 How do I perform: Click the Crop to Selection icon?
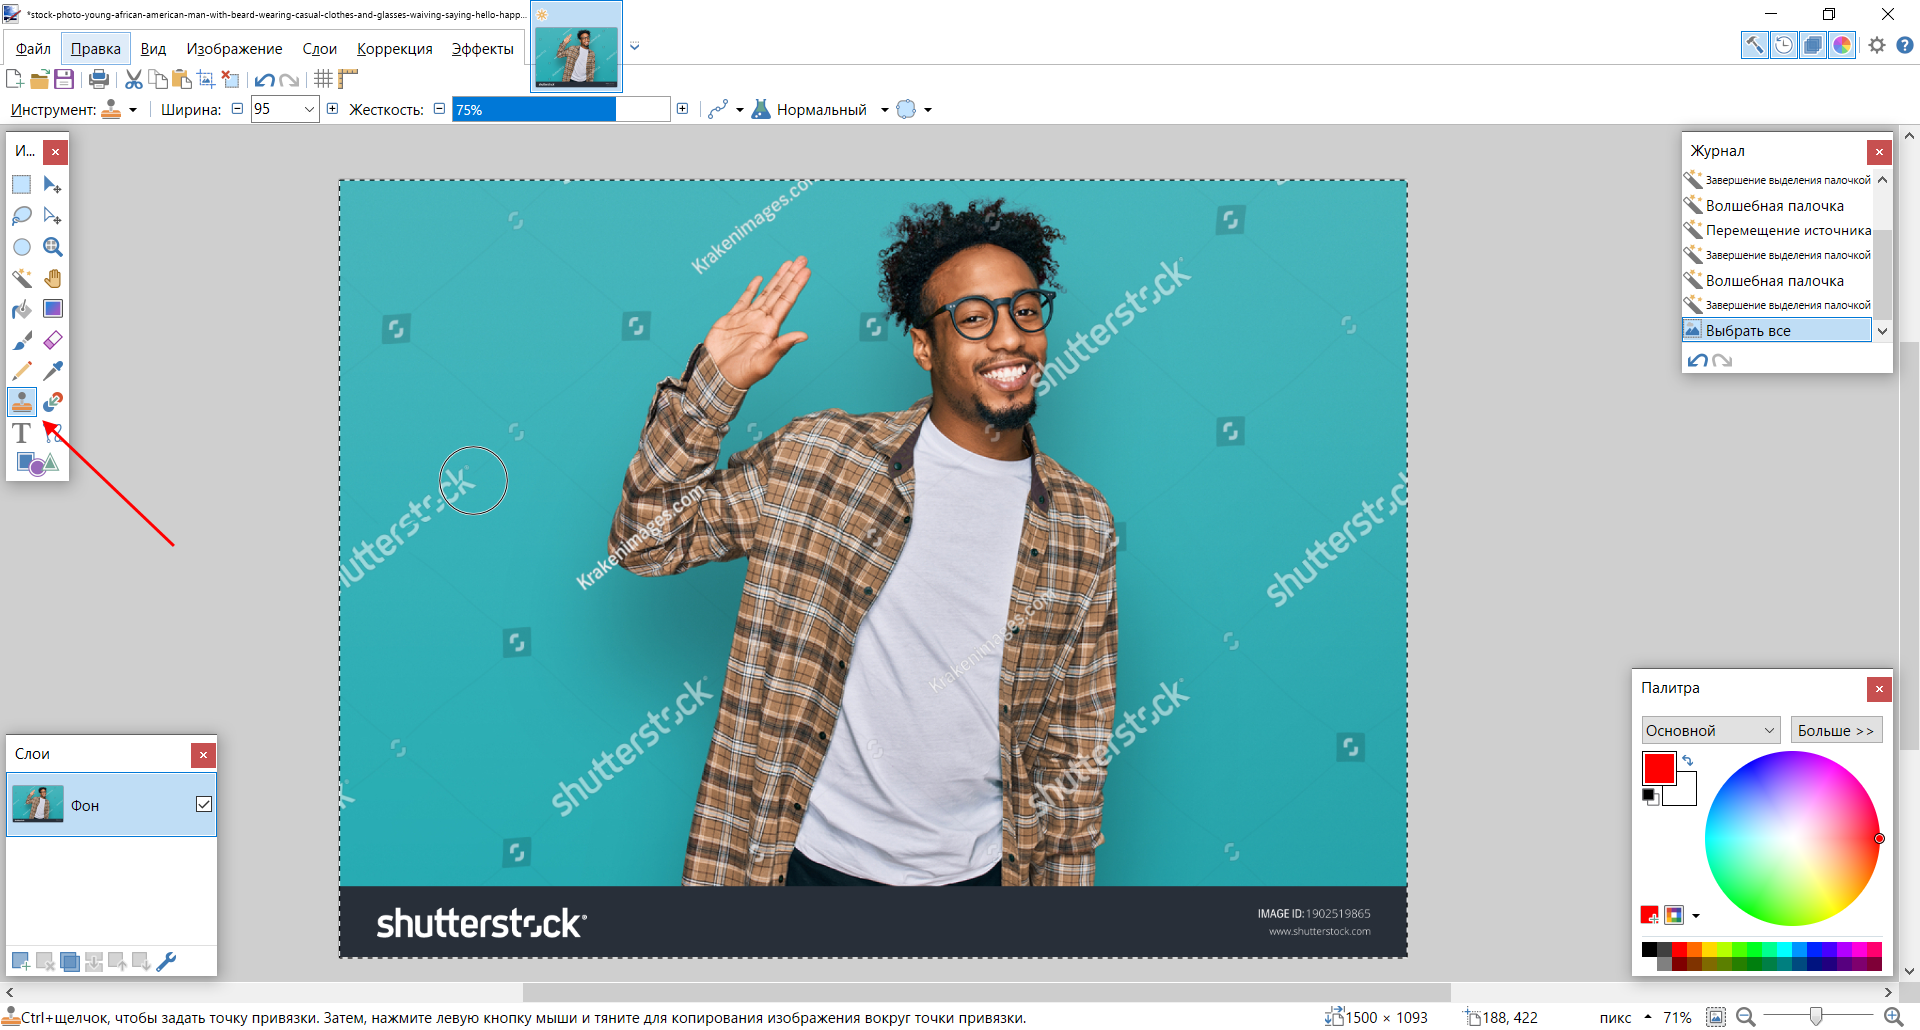206,79
